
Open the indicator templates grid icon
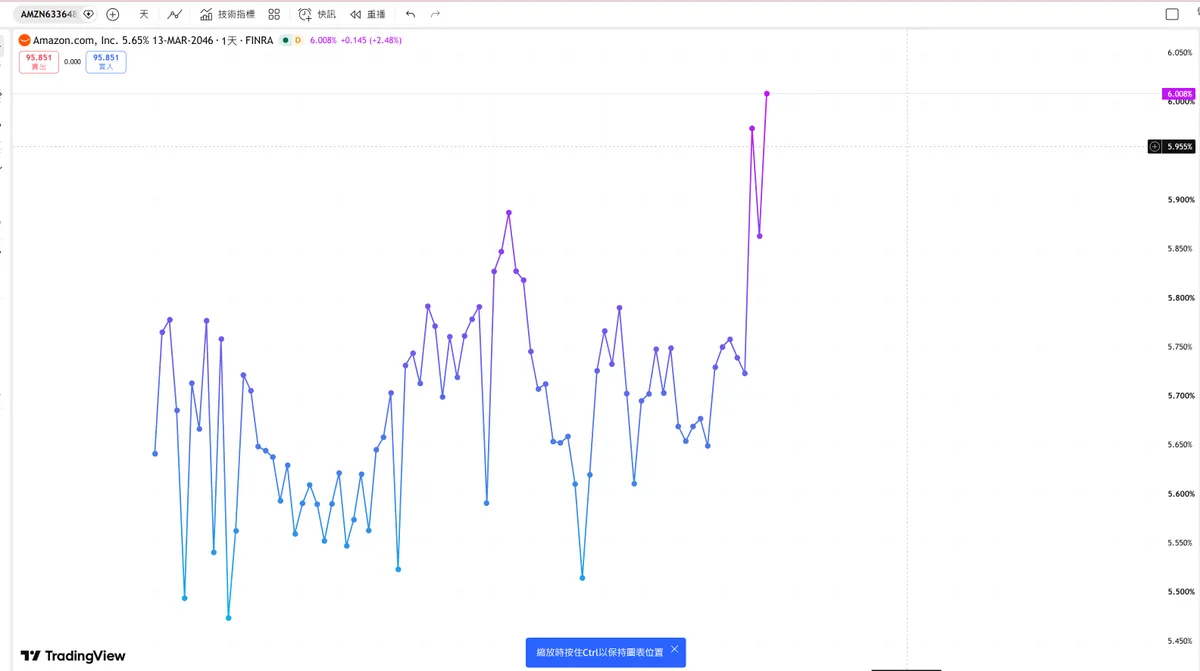click(x=274, y=14)
